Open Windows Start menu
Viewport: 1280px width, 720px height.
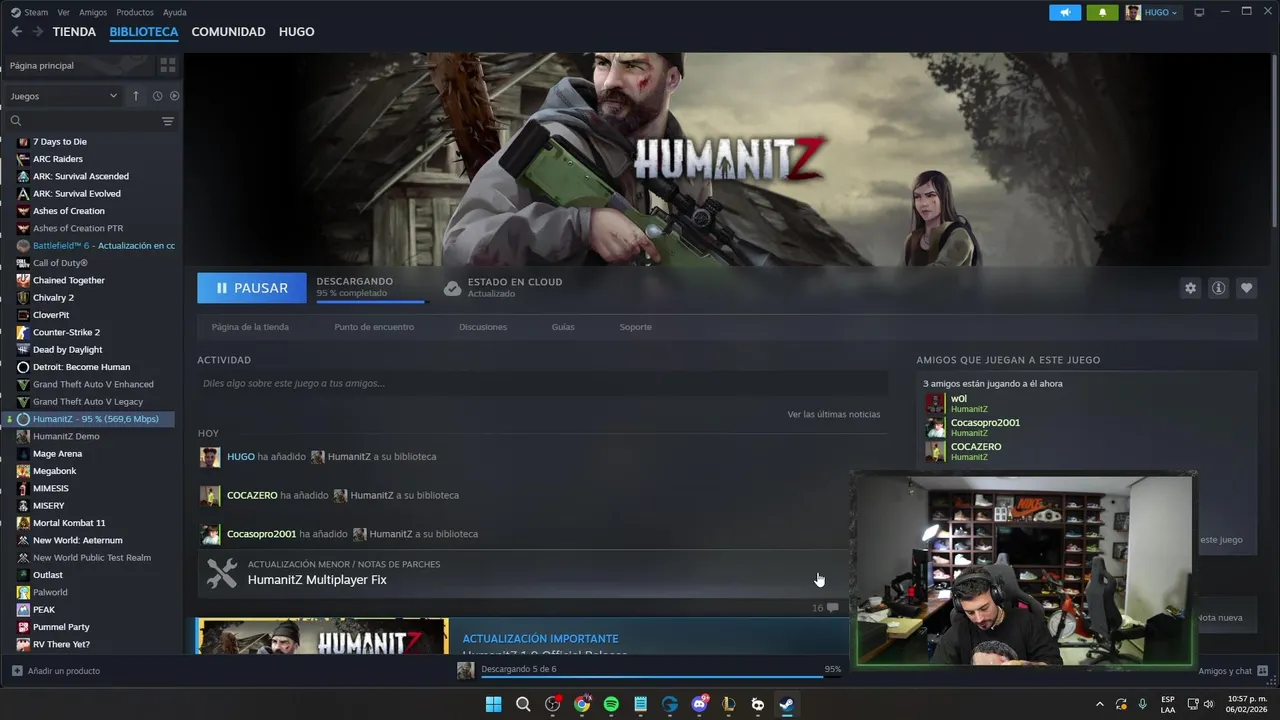[x=493, y=704]
